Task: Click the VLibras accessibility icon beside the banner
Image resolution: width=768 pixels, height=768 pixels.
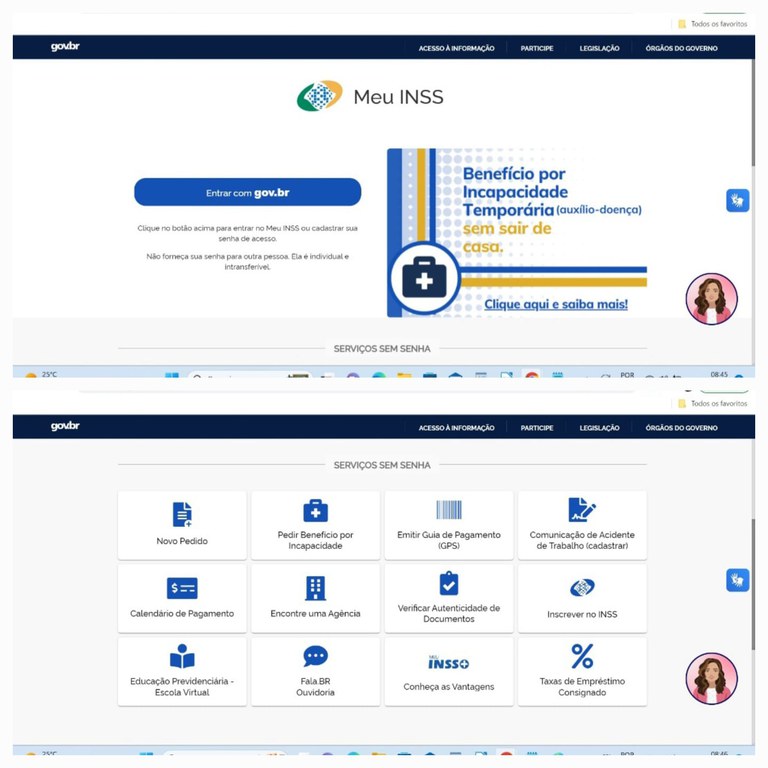Action: 737,200
